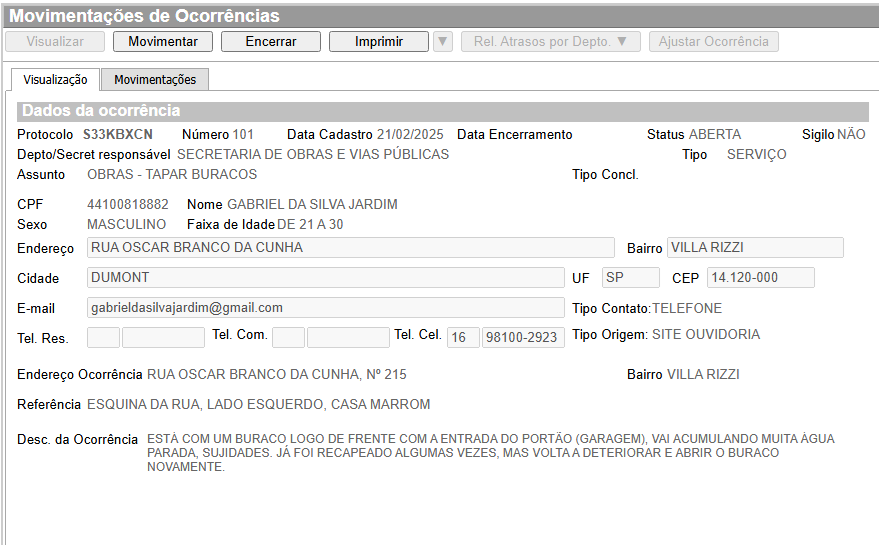This screenshot has height=545, width=879.
Task: Click the Encerrar button
Action: [271, 42]
